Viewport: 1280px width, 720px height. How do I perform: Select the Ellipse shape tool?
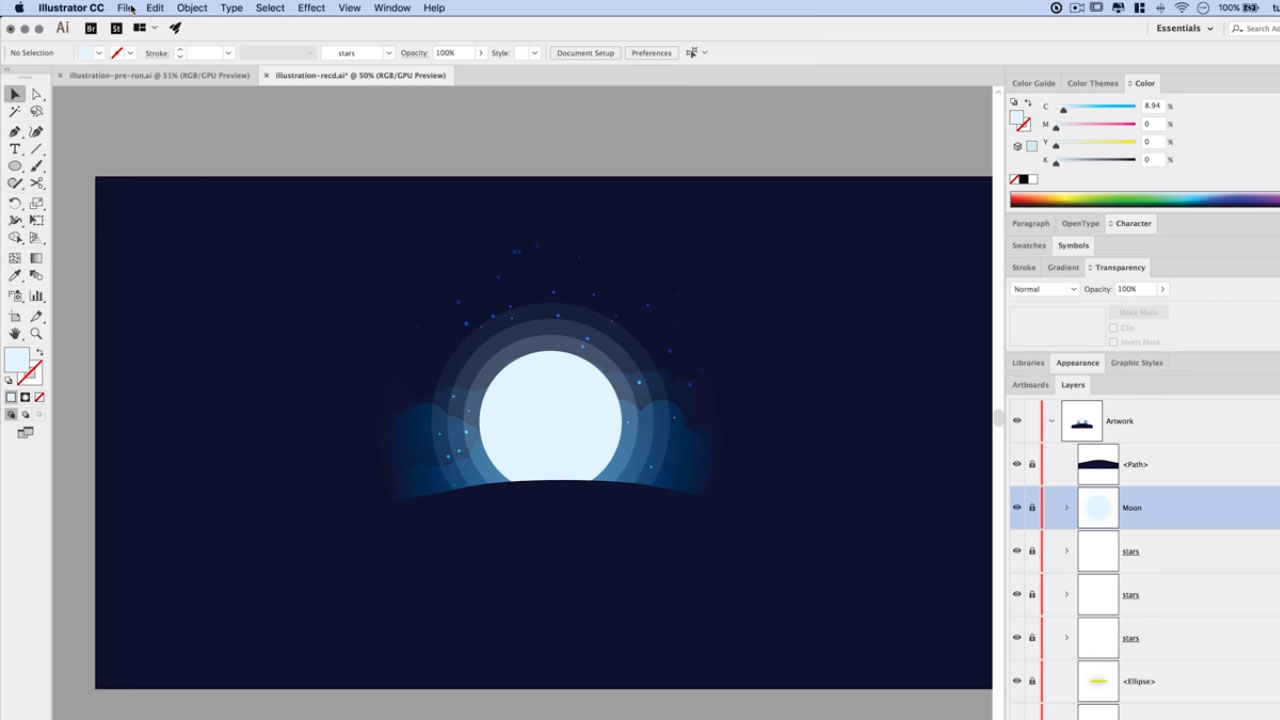(x=15, y=166)
